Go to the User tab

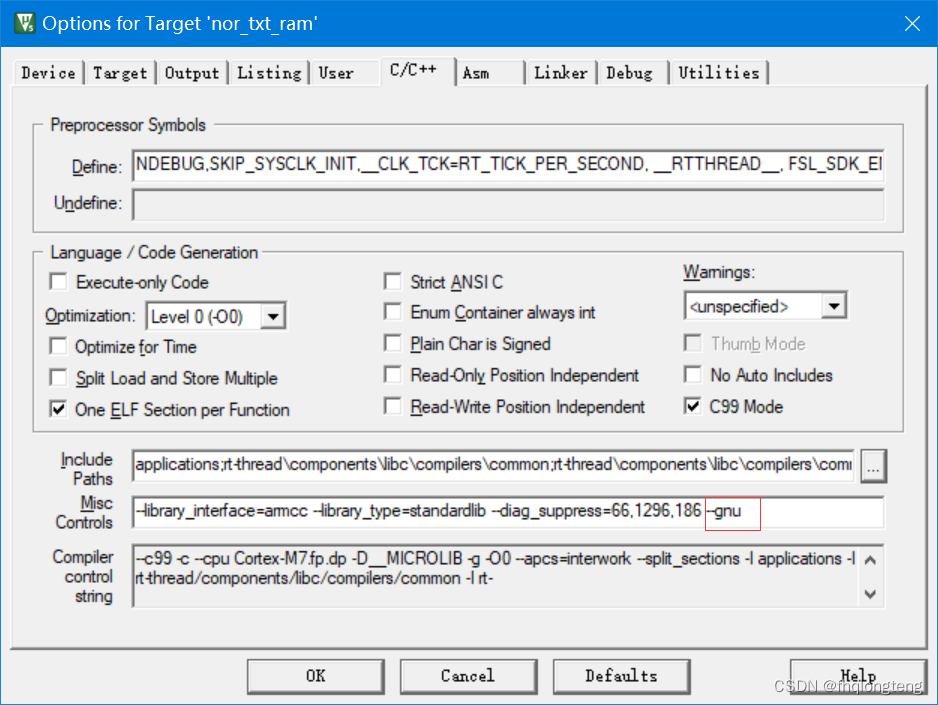[336, 73]
